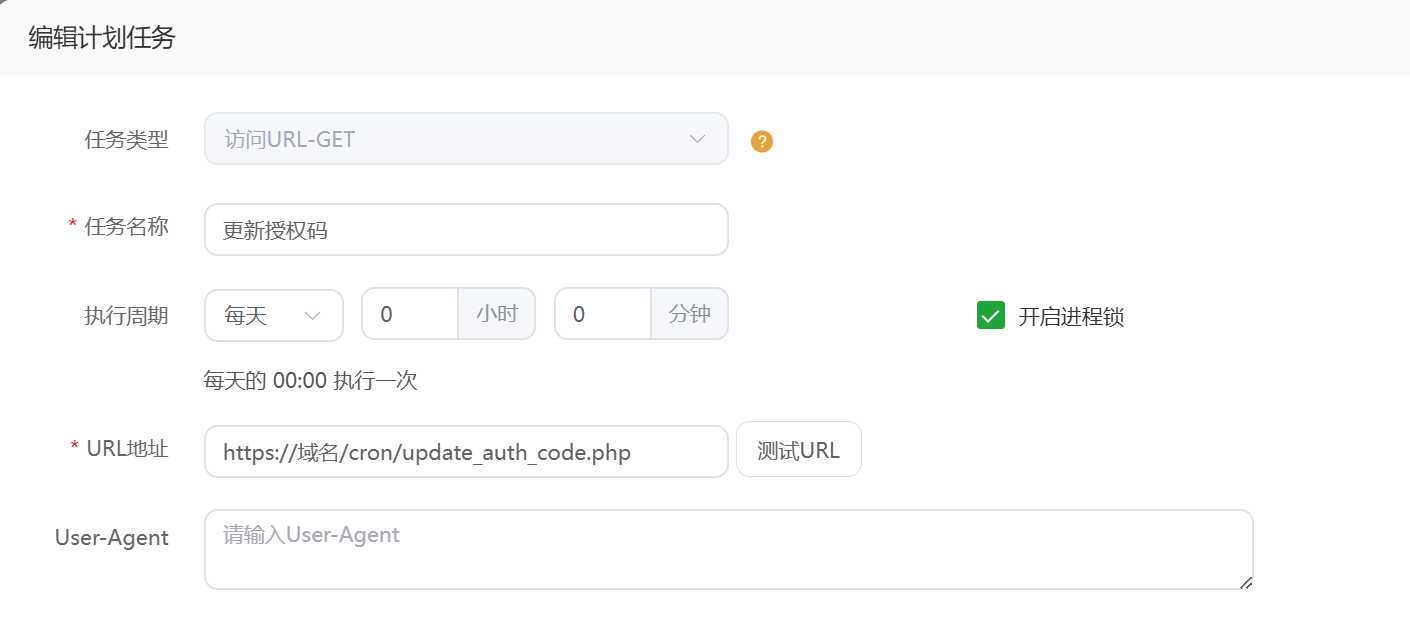
Task: Click the chevron arrow in task type field
Action: tap(698, 139)
